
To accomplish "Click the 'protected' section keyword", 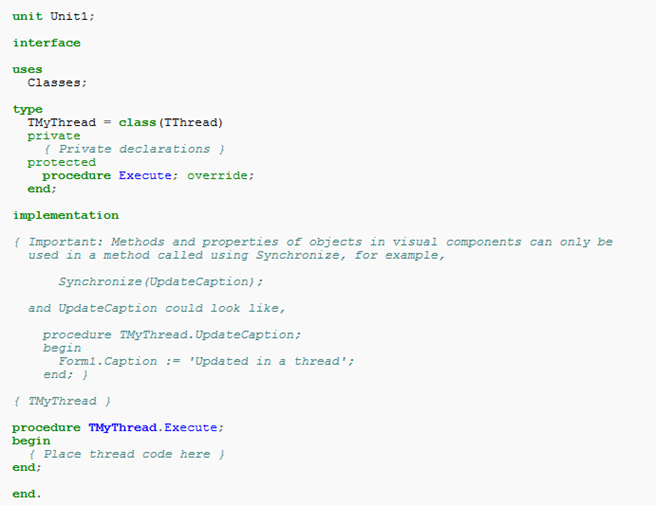I will (62, 162).
